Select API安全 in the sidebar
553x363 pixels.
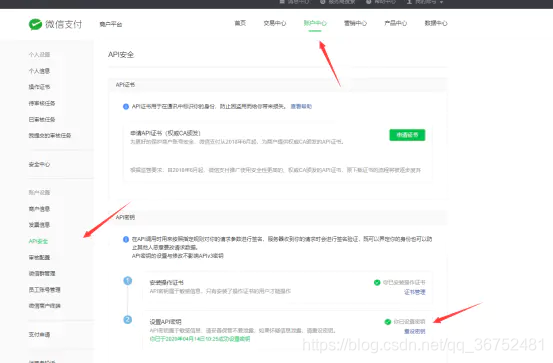pos(38,241)
